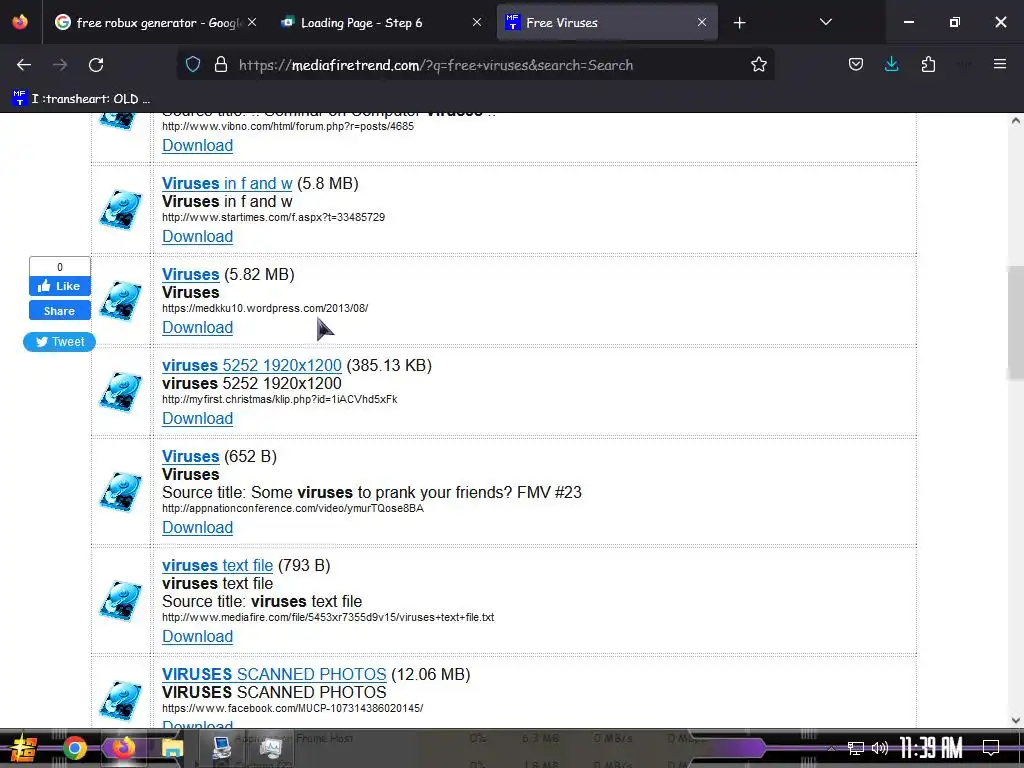Image resolution: width=1024 pixels, height=768 pixels.
Task: Open the Viruses in f and w link
Action: click(227, 184)
